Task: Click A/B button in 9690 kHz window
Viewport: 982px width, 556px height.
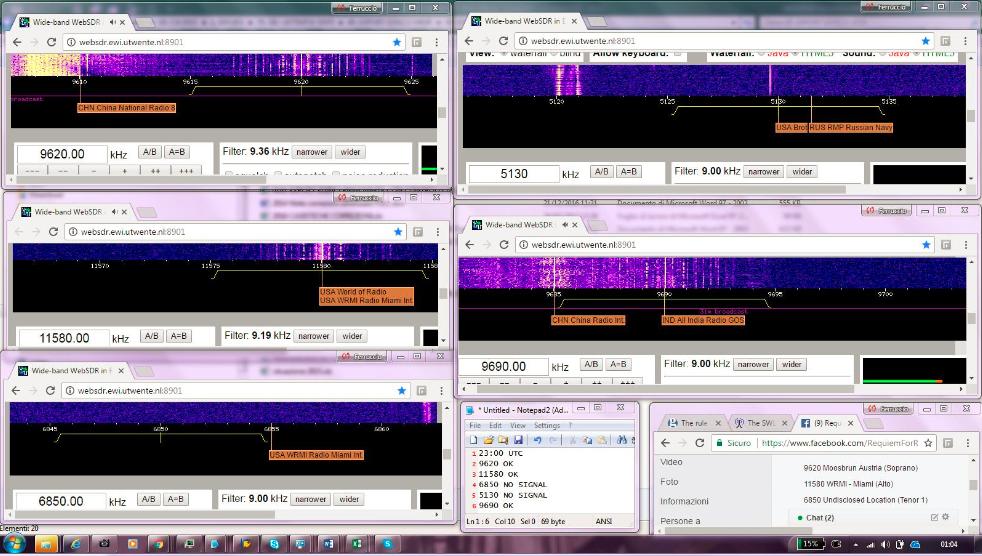Action: pos(591,364)
